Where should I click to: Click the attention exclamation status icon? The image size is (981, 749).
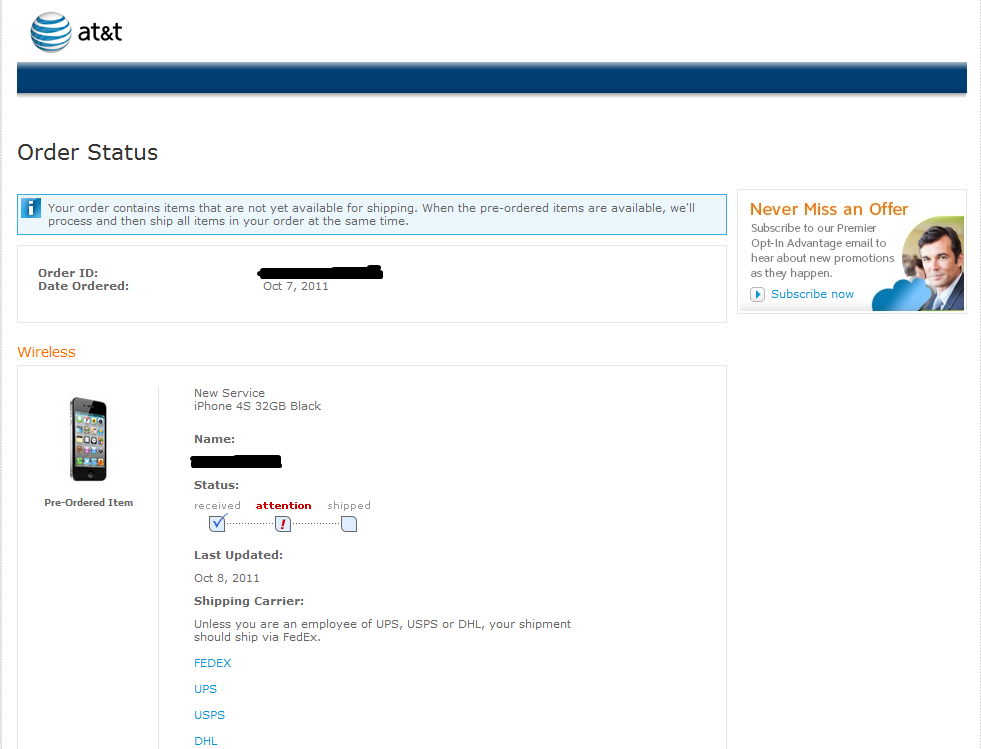click(x=283, y=524)
